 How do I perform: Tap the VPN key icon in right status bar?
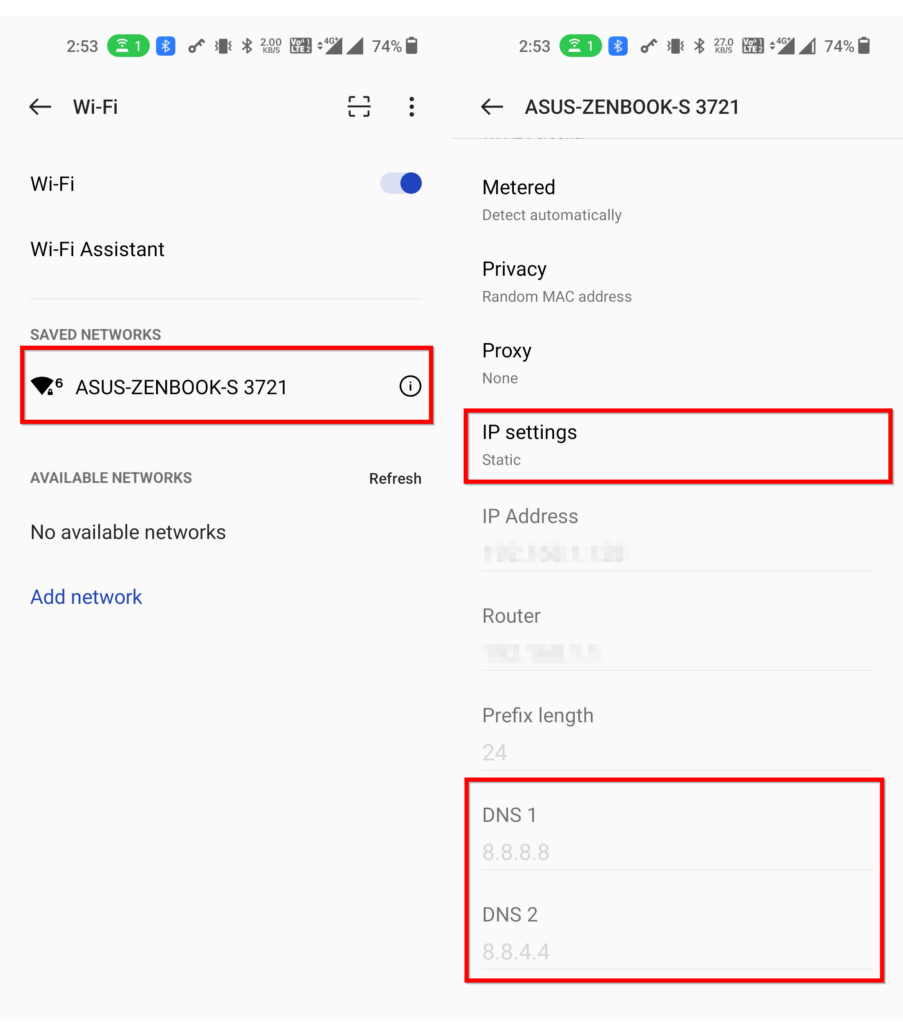(648, 46)
